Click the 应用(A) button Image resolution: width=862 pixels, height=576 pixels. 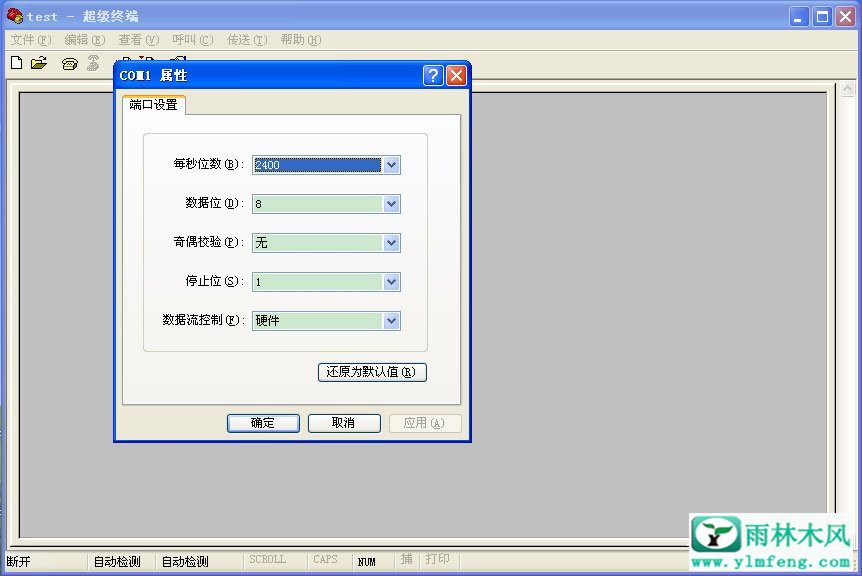[424, 423]
